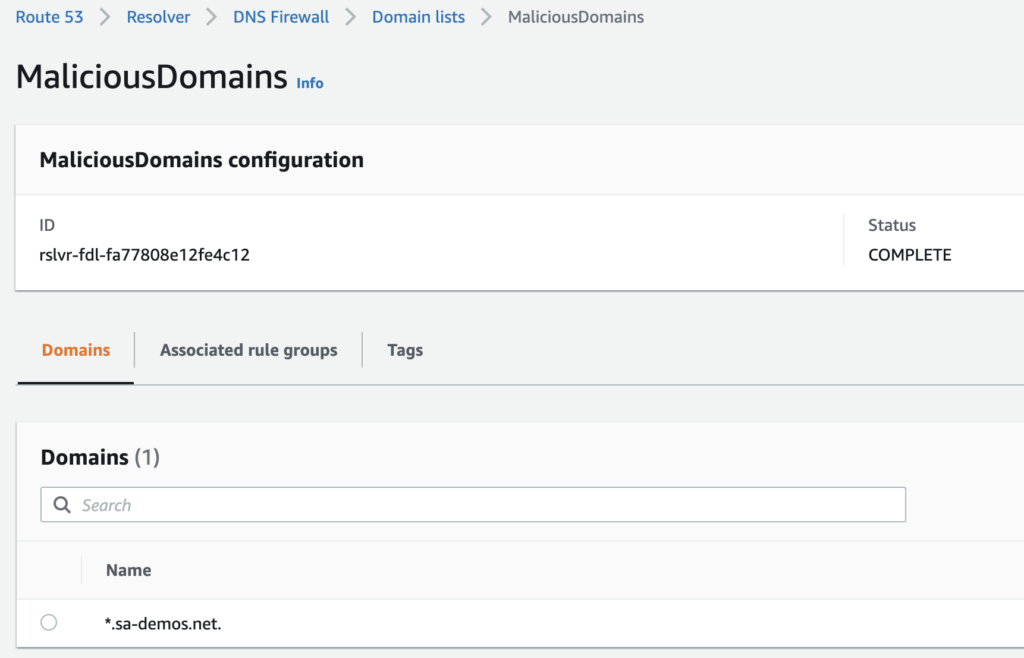Focus the domains Search field
Viewport: 1024px width, 658px height.
(x=473, y=505)
